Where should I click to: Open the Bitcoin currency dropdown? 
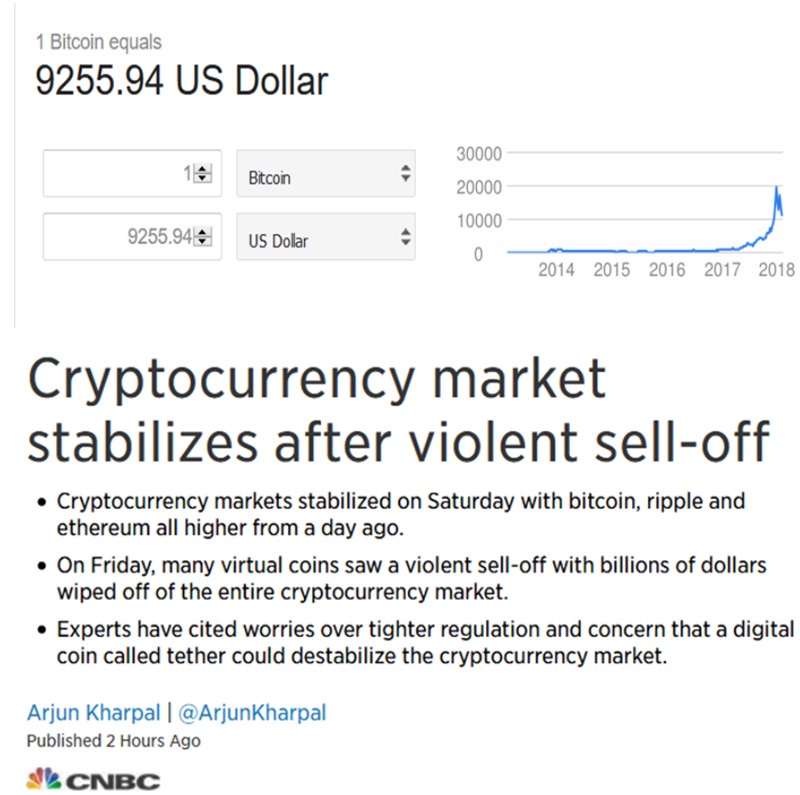pyautogui.click(x=326, y=173)
